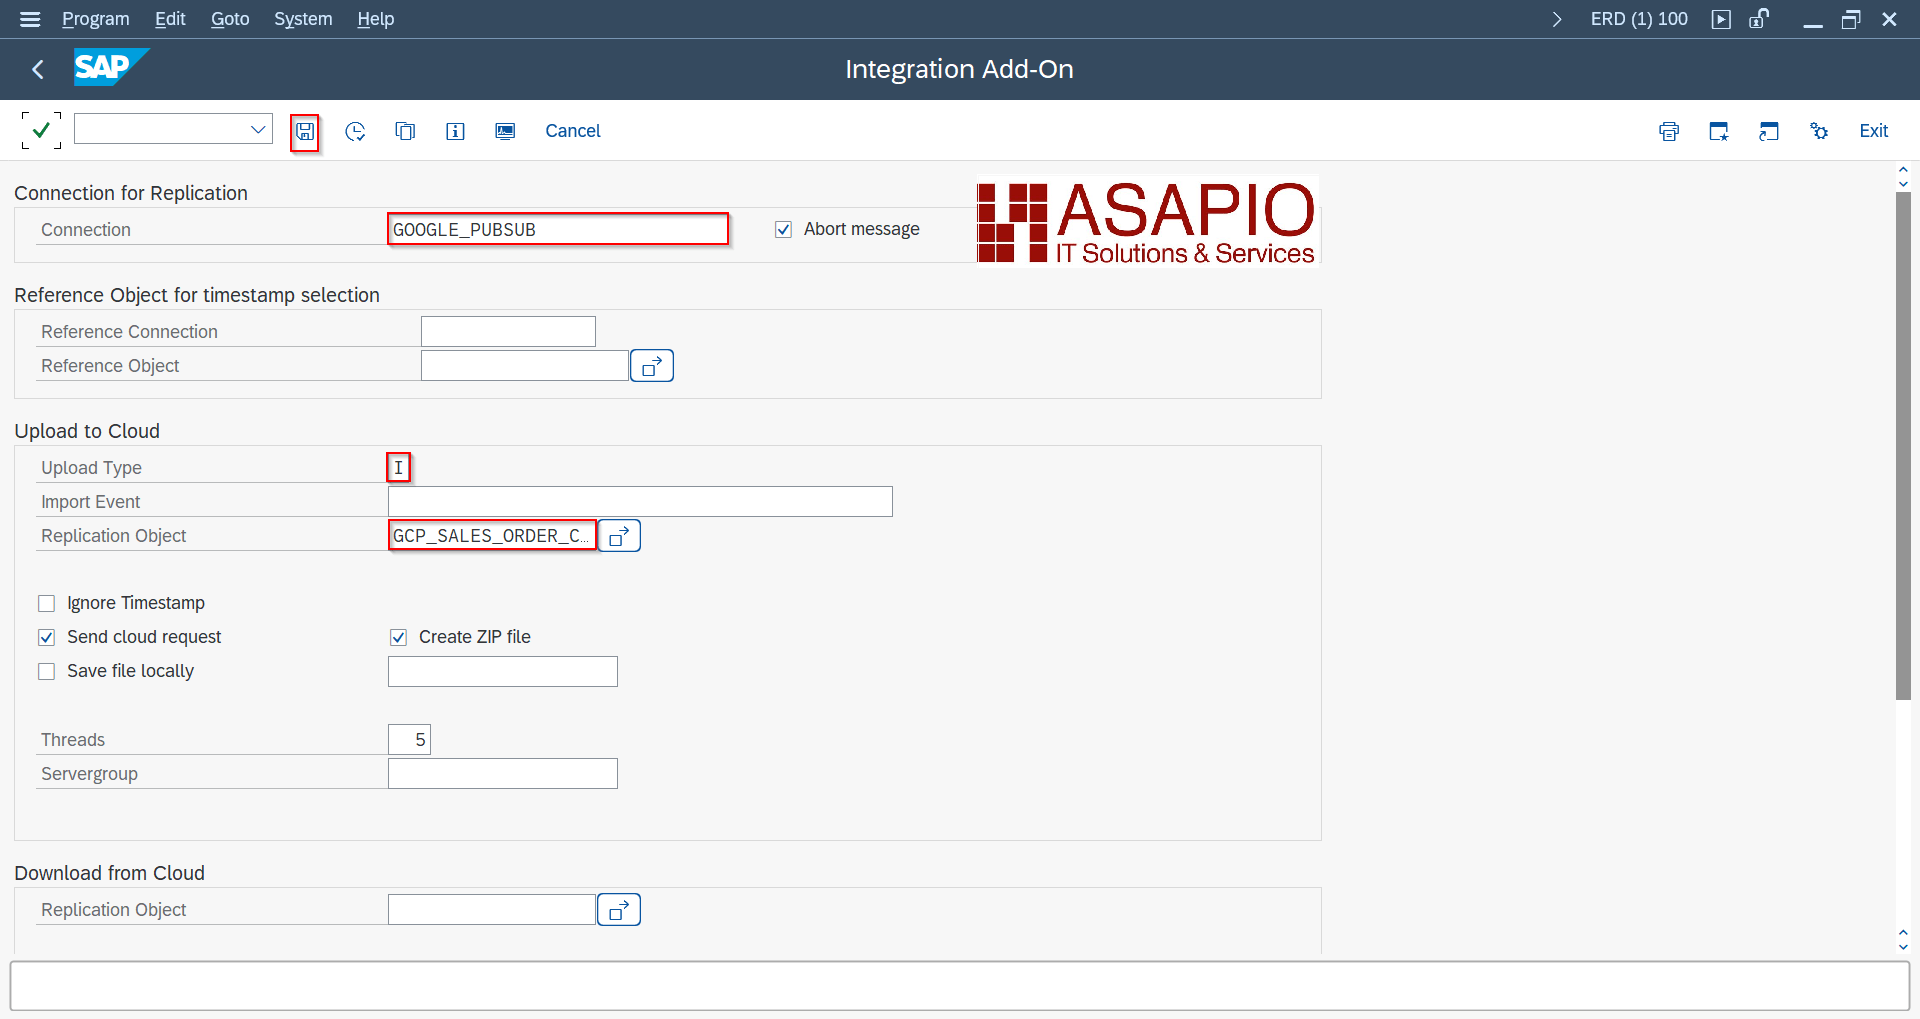Click the Download Replication Object field
Viewport: 1920px width, 1019px height.
(492, 910)
